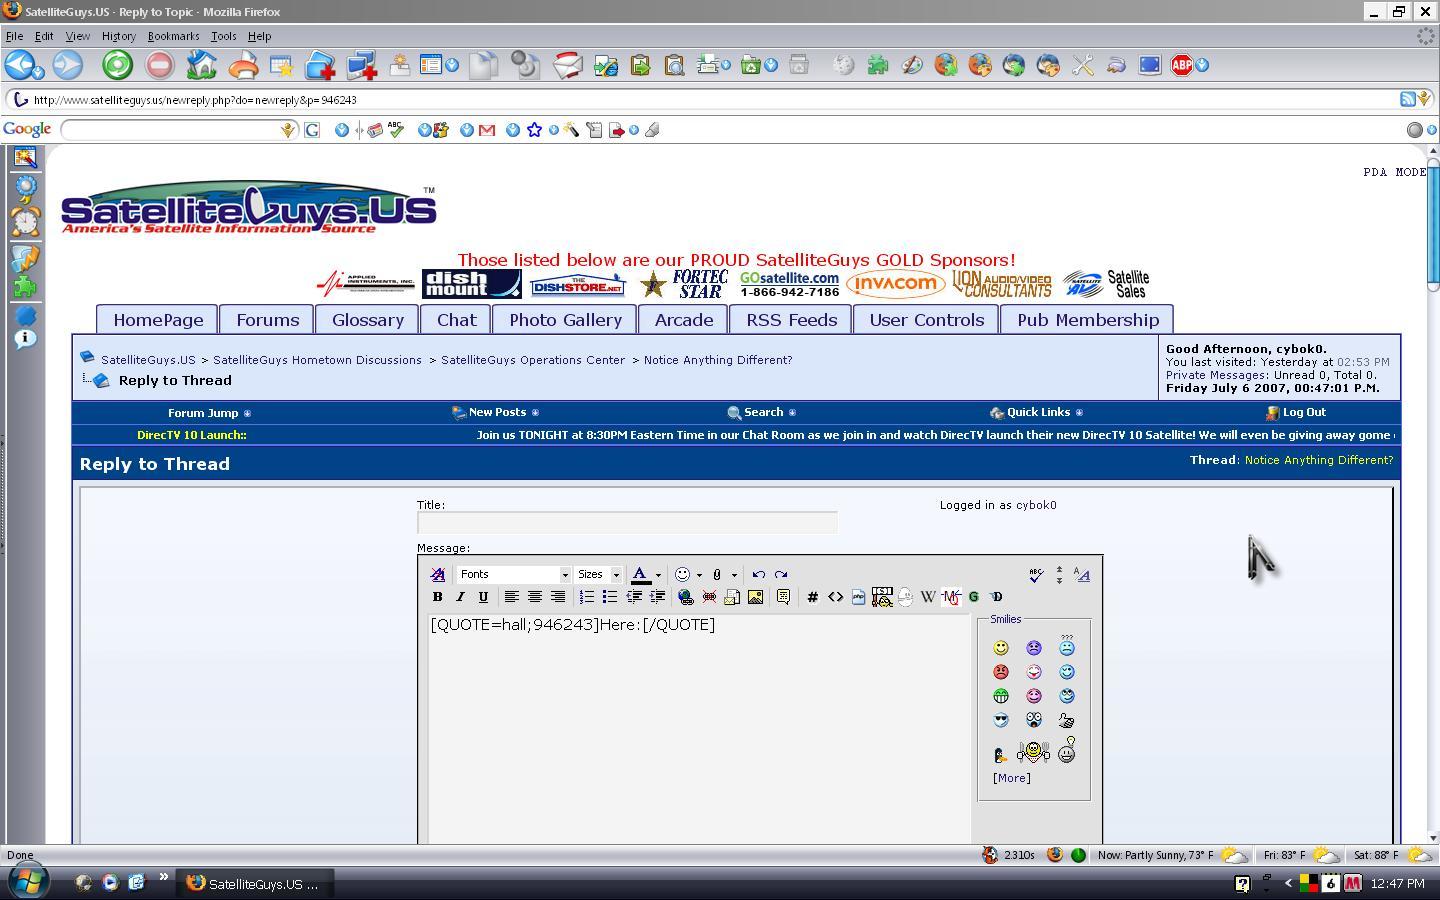
Task: Insert Wikipedia link W icon
Action: coord(928,597)
